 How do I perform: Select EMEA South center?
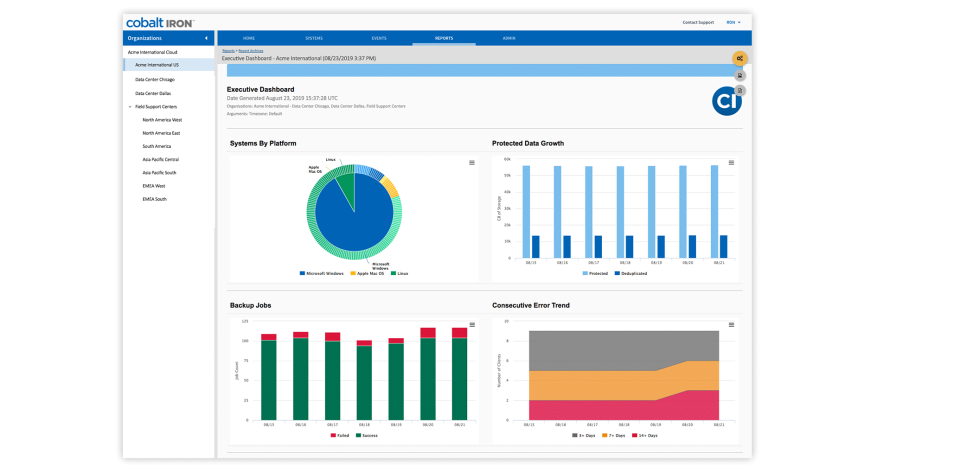click(154, 199)
